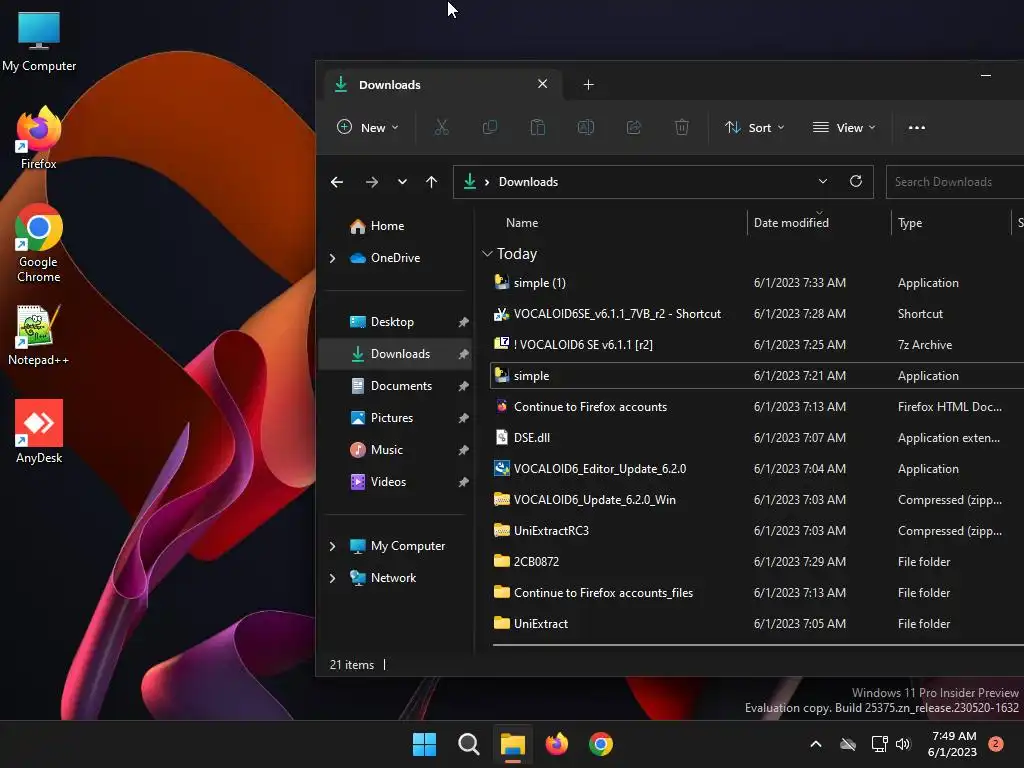
Task: Go up one folder level arrow
Action: tap(432, 182)
